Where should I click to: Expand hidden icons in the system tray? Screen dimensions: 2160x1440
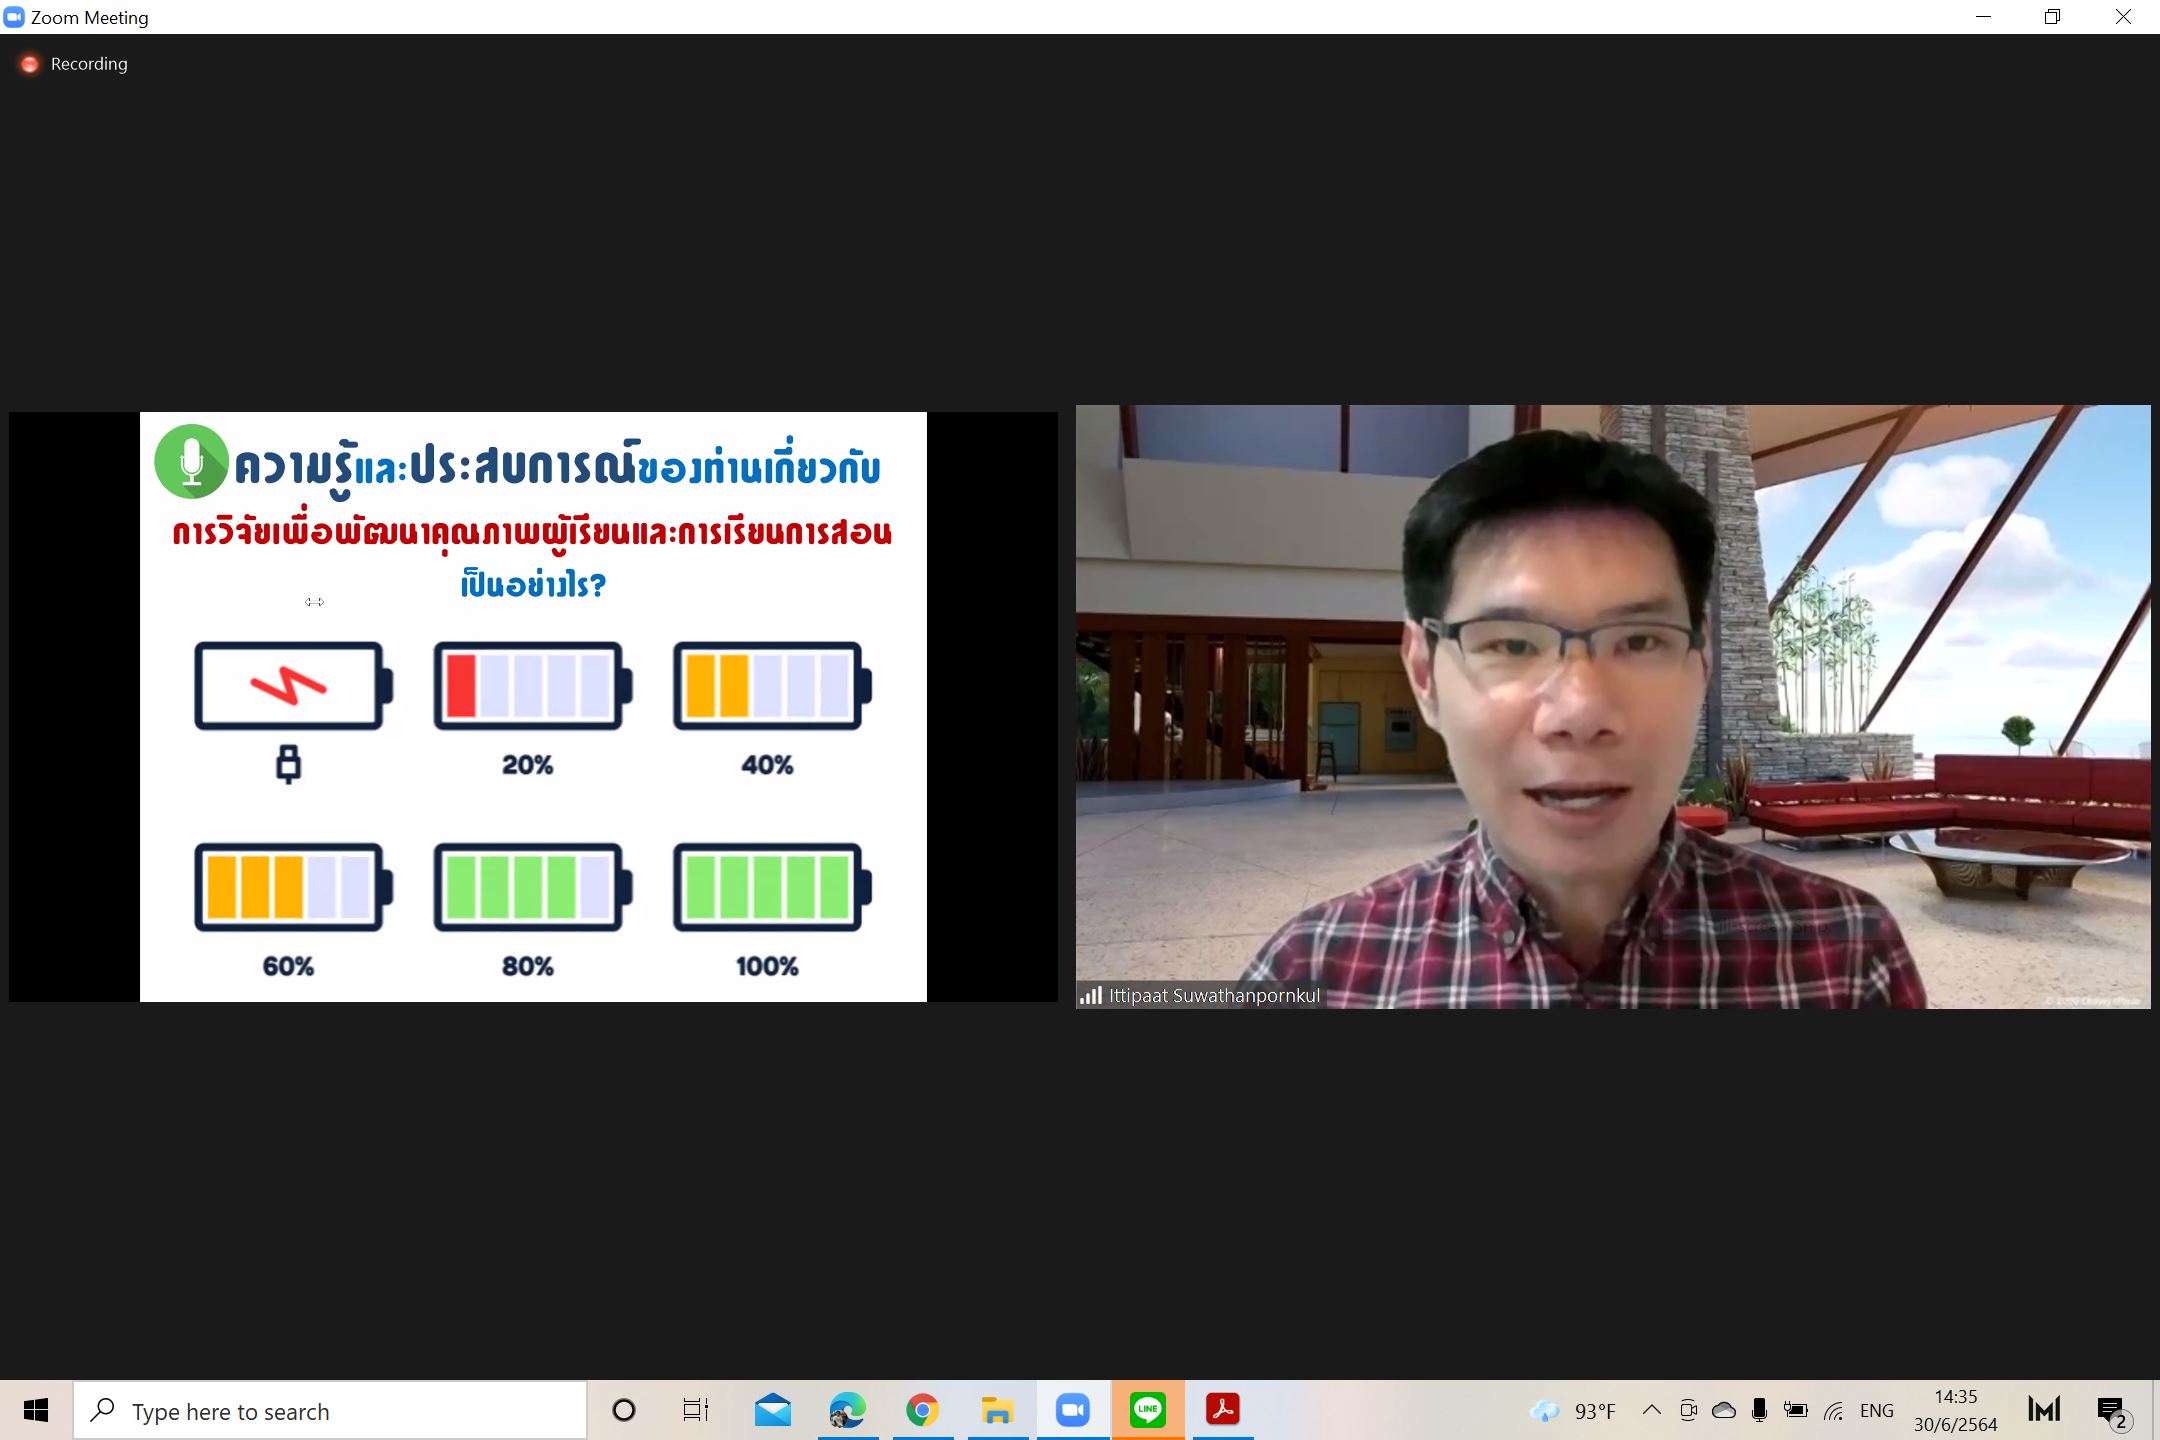[1650, 1410]
